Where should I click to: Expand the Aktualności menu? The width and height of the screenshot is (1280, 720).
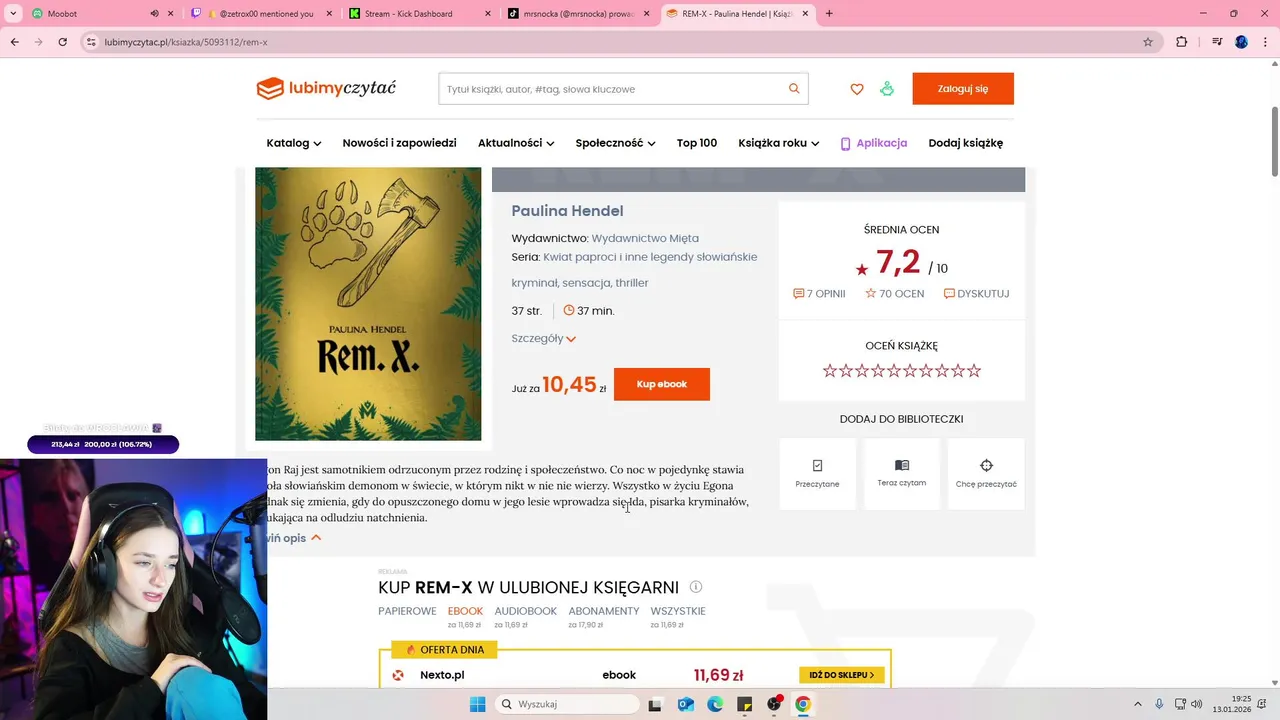point(516,143)
